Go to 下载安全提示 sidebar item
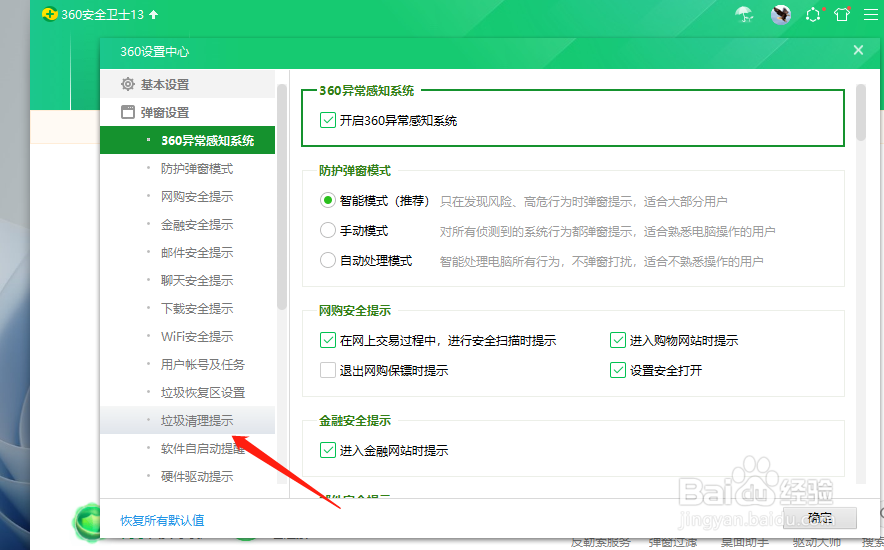 click(187, 308)
